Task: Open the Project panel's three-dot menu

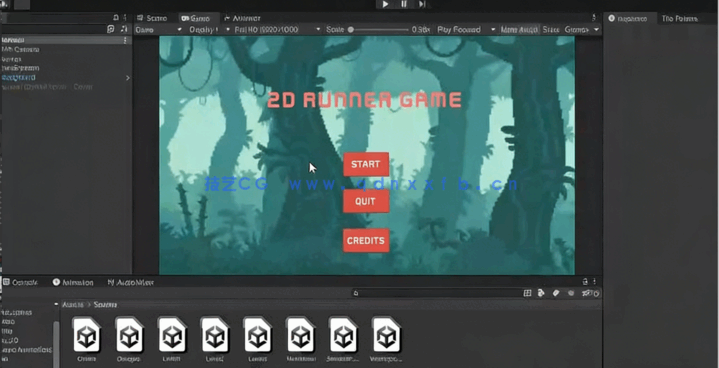Action: pyautogui.click(x=594, y=282)
